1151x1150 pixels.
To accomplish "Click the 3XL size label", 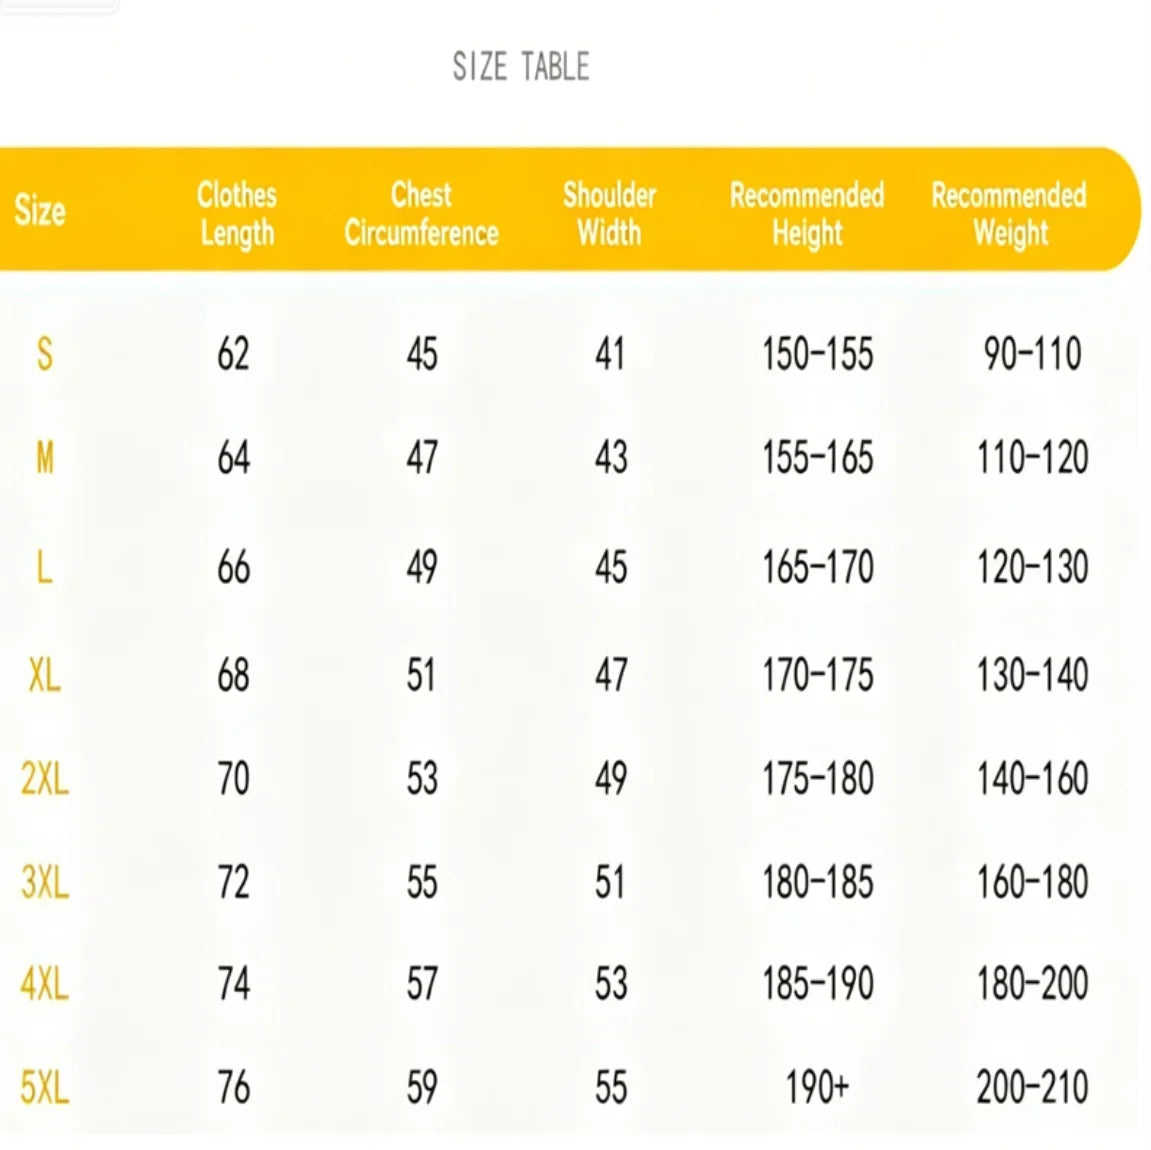I will [45, 881].
